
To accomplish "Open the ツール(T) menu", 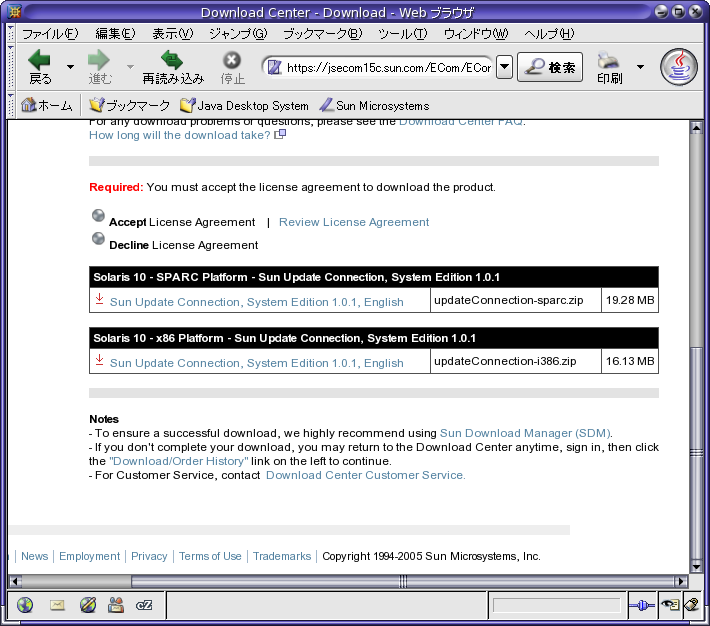I will (x=403, y=34).
